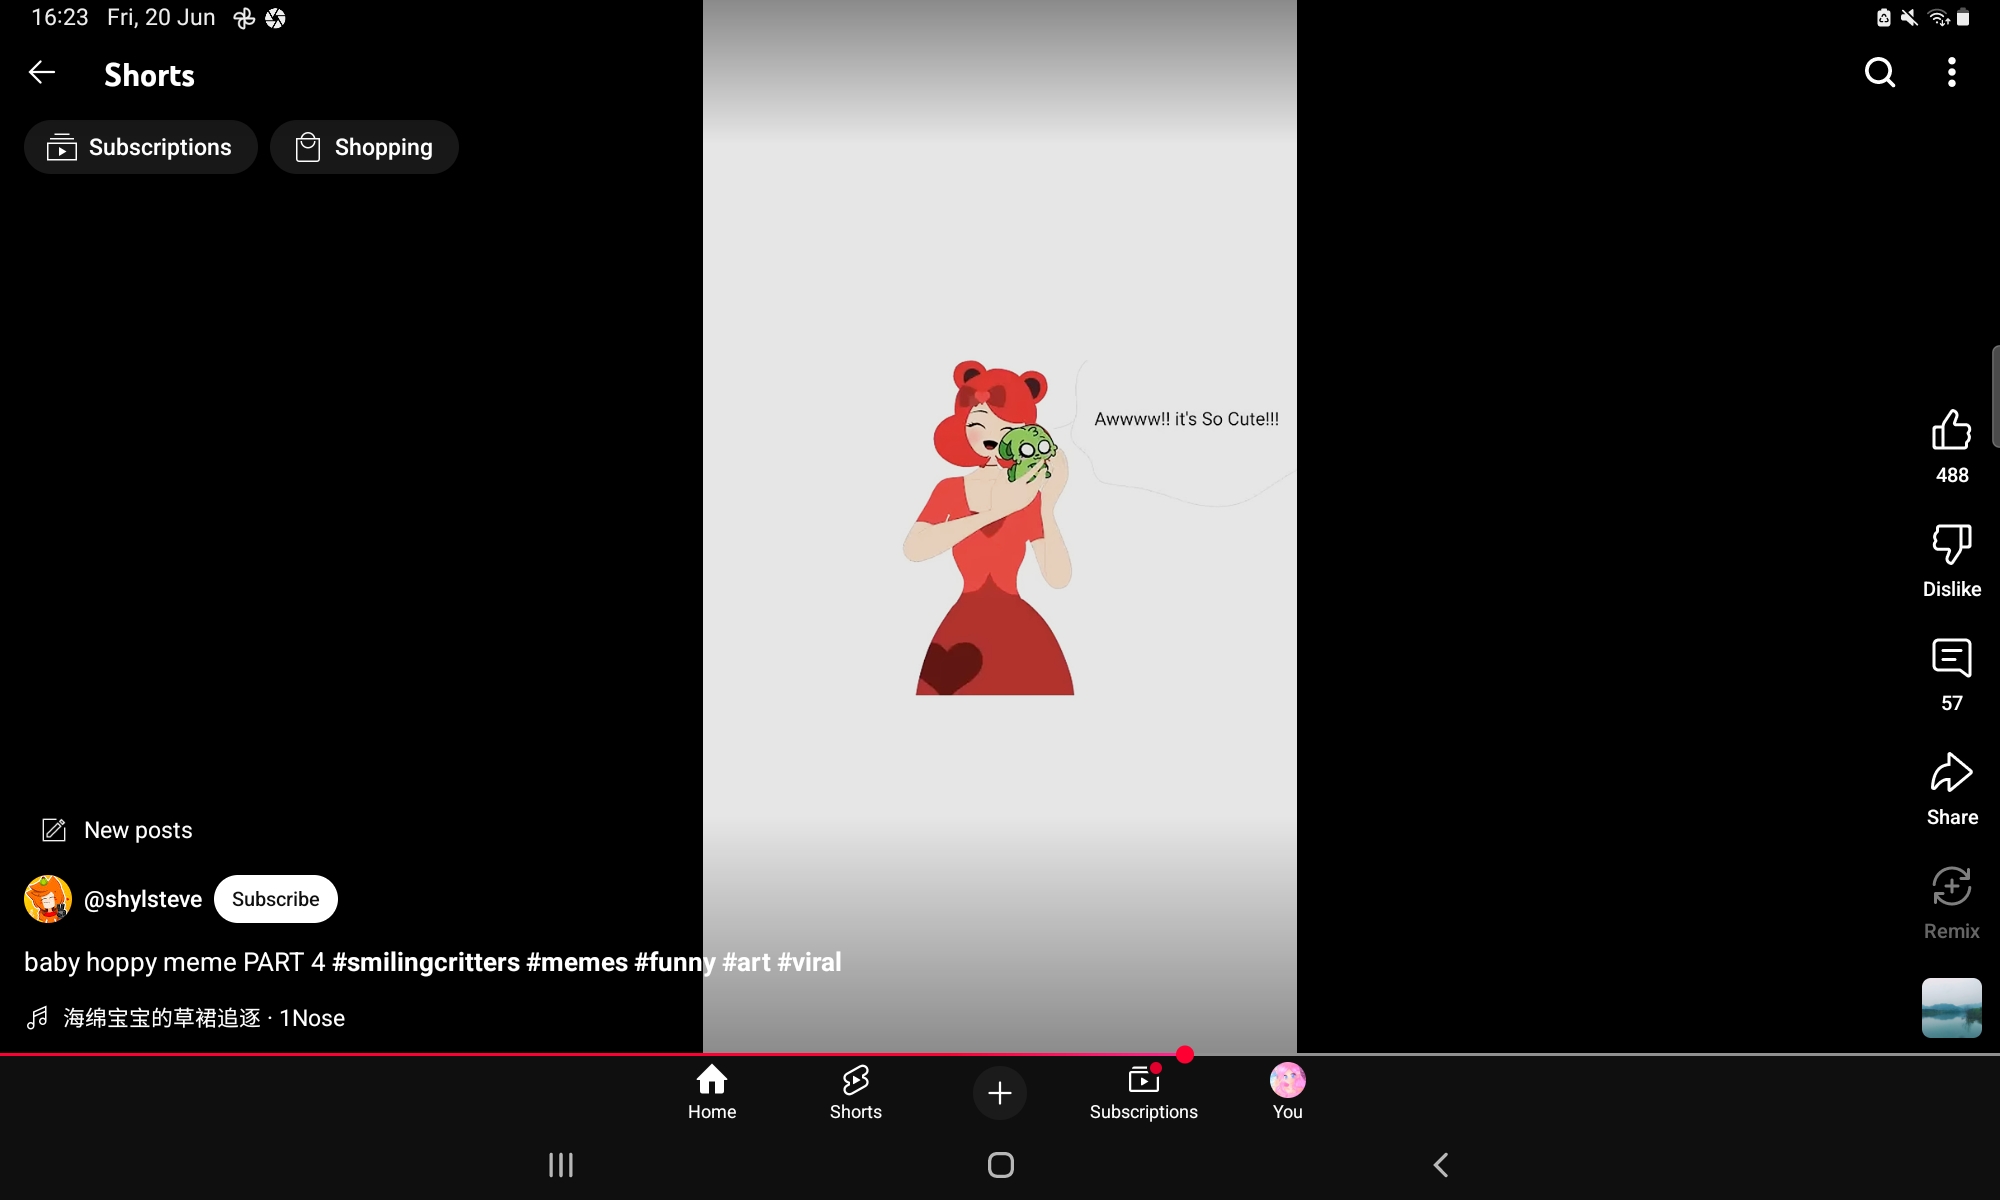
Task: Open the Subscriptions bottom tab
Action: pyautogui.click(x=1144, y=1092)
